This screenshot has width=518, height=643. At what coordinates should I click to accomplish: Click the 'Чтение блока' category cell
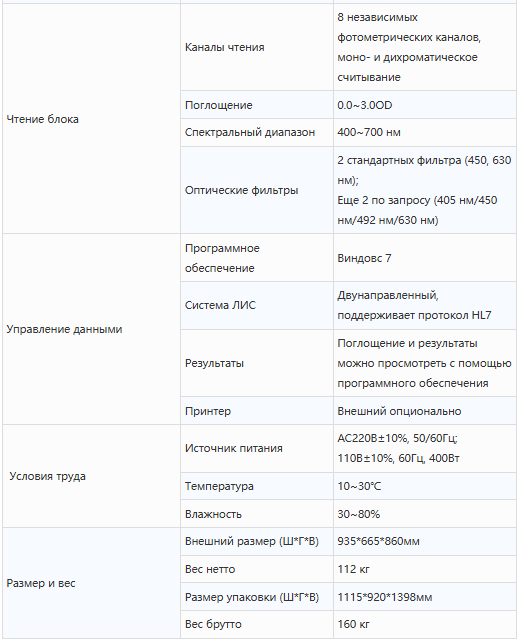91,119
